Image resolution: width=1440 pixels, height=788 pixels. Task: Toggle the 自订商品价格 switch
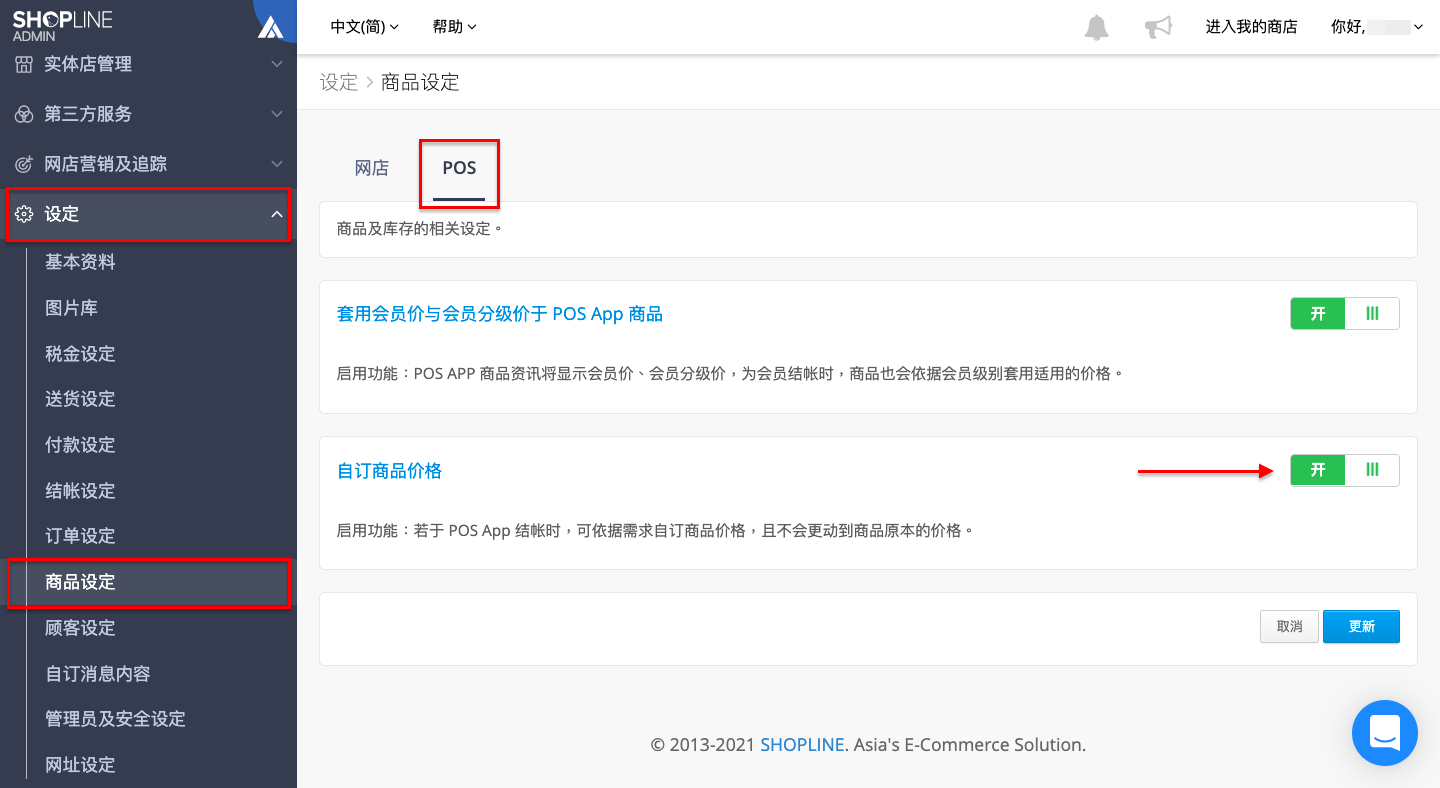pyautogui.click(x=1345, y=470)
